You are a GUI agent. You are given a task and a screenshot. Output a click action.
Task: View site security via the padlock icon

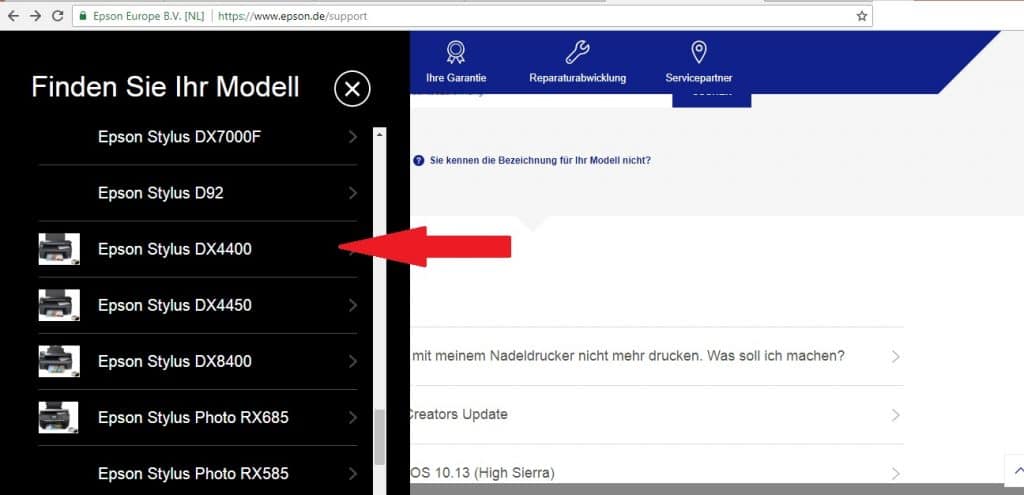83,16
